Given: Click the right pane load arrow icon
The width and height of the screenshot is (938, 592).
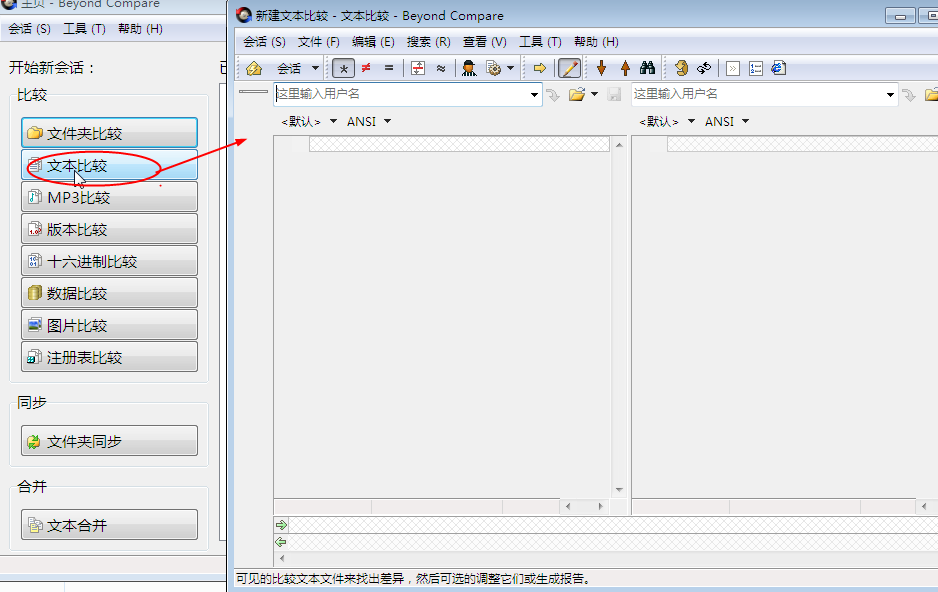Looking at the screenshot, I should 909,95.
